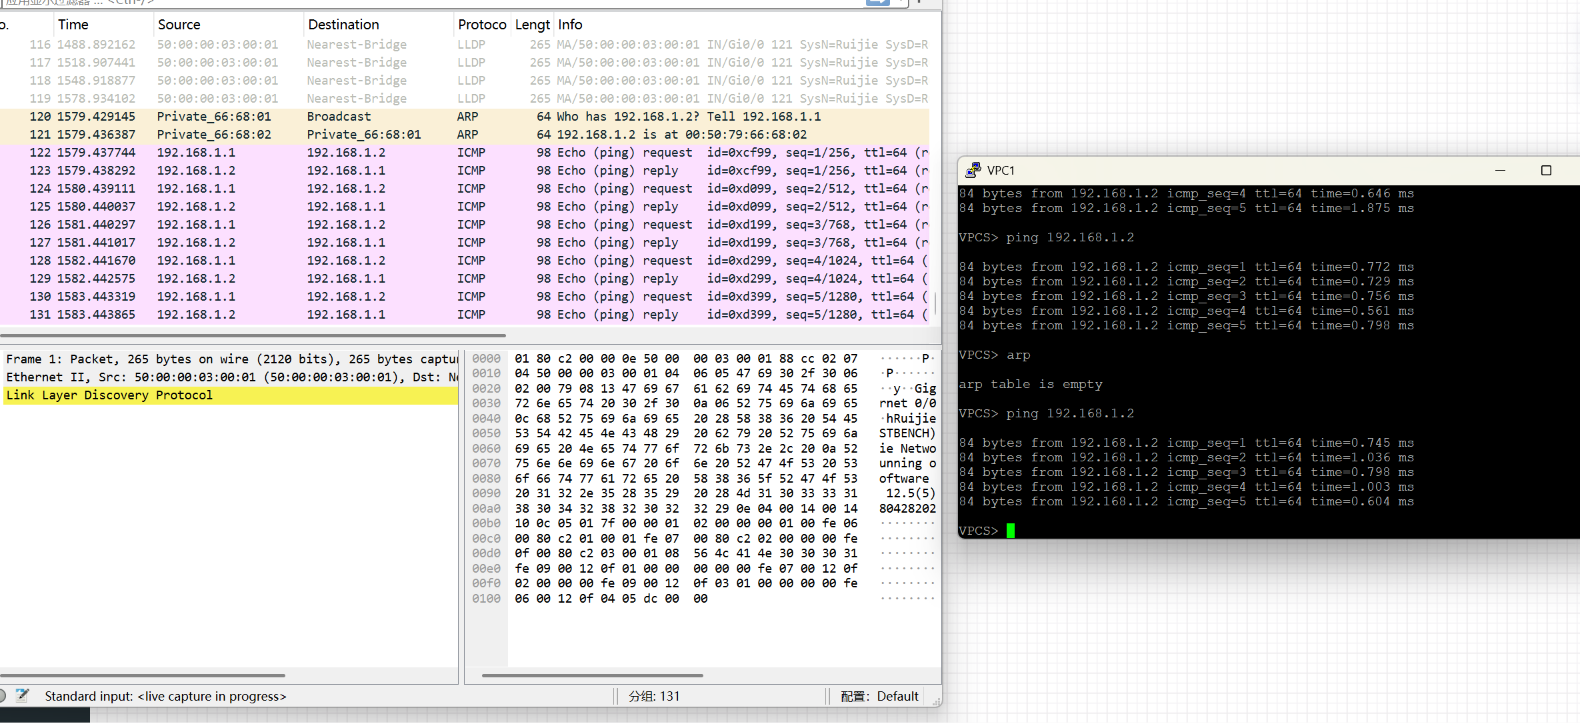The image size is (1581, 723).
Task: Click ASCII text '80428202' in bytes pane
Action: [908, 509]
